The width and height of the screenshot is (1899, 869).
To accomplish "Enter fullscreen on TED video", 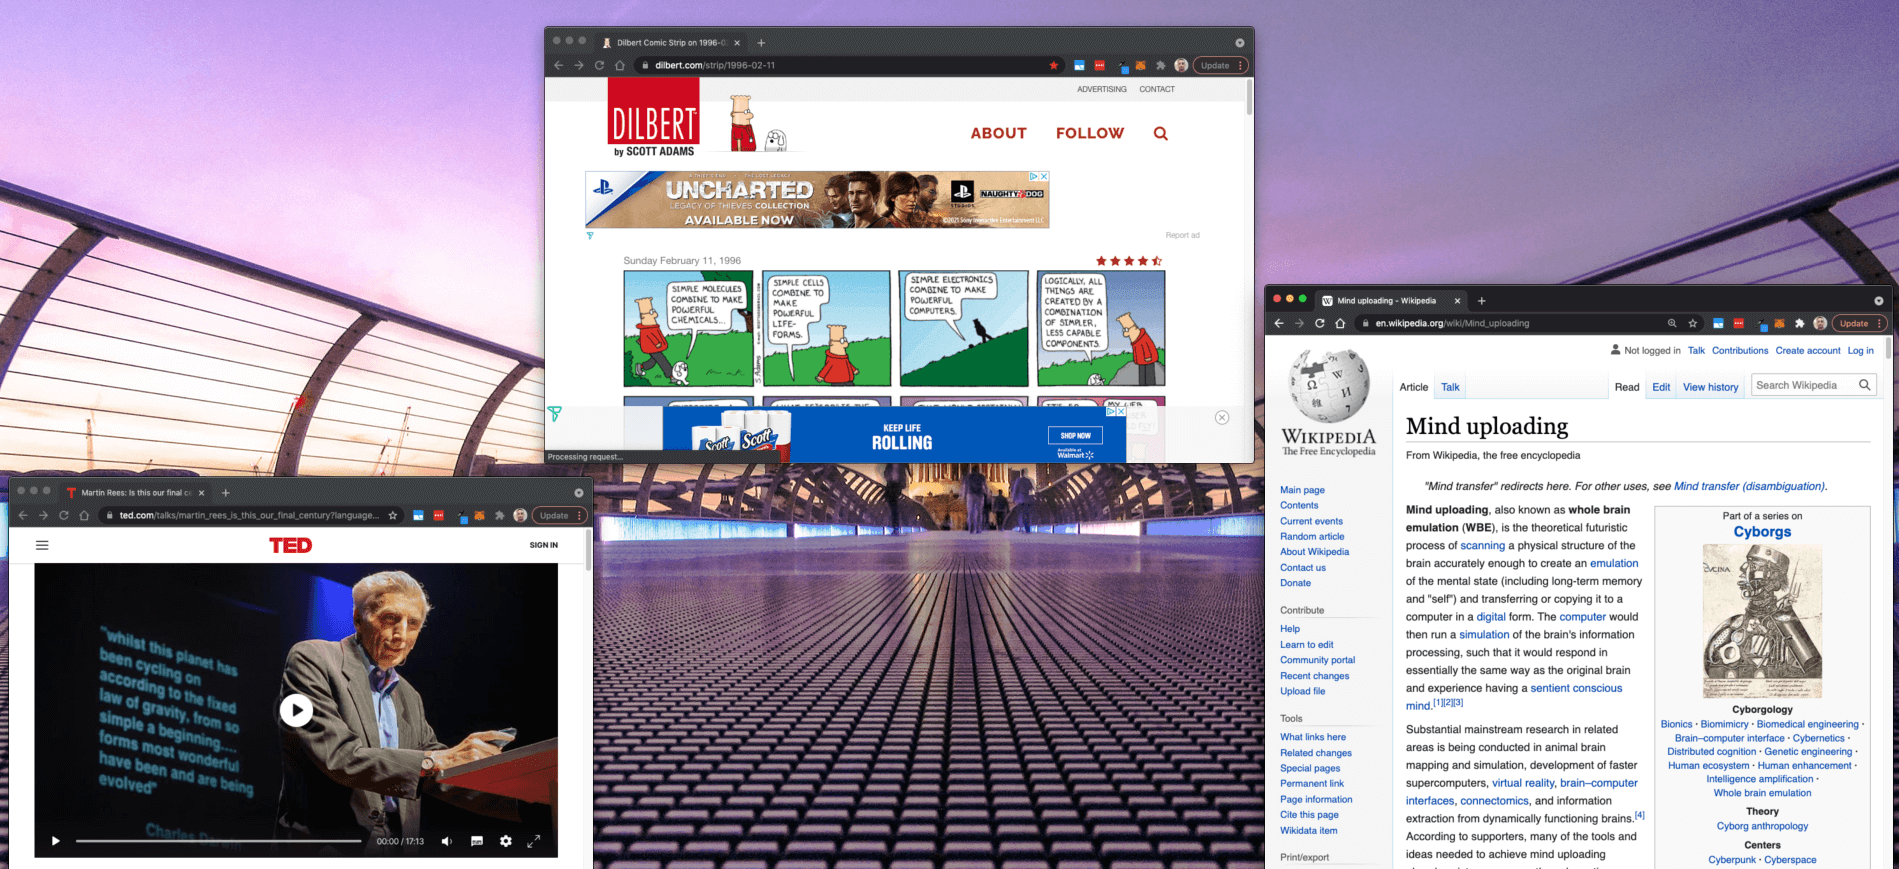I will tap(534, 841).
